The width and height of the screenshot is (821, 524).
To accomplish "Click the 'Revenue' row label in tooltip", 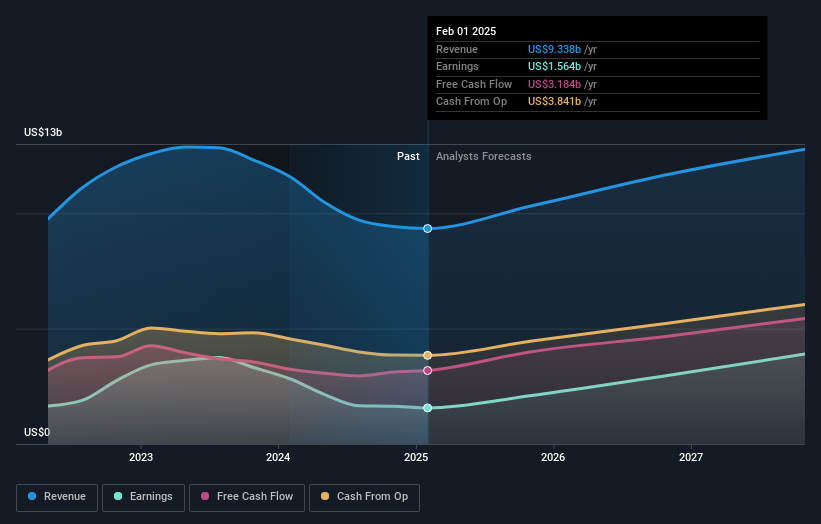I will tap(457, 49).
